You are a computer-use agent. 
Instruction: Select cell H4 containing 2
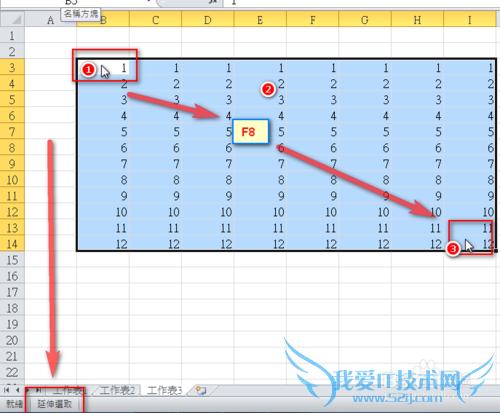418,83
